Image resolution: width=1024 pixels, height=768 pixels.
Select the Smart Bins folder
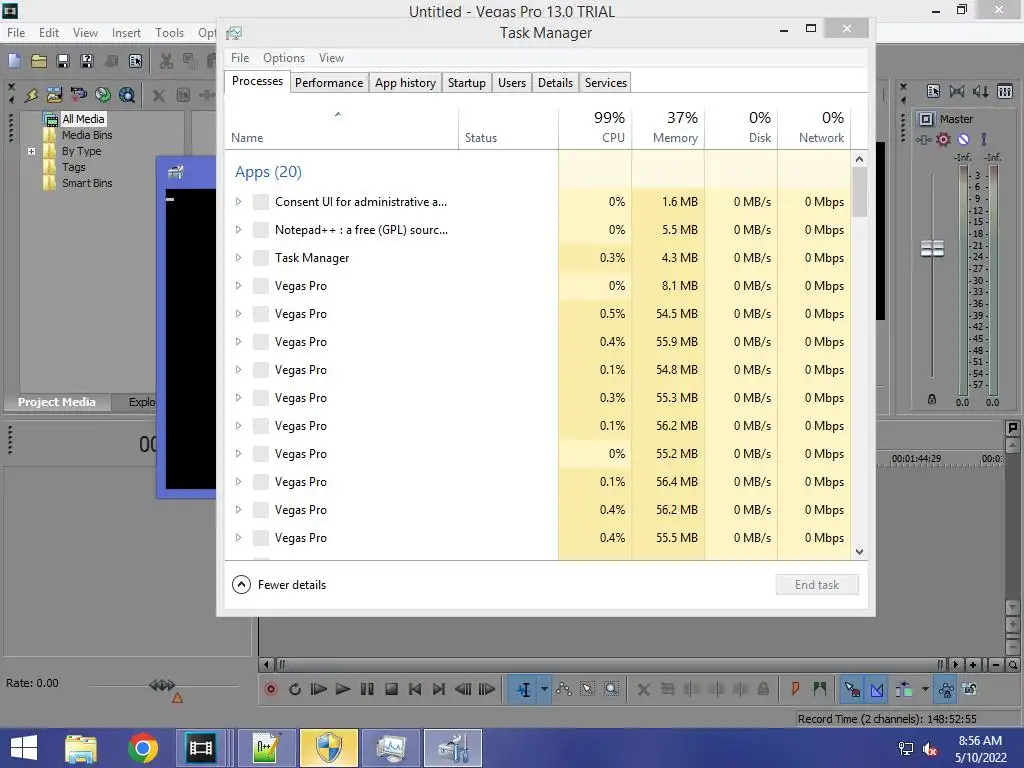(x=87, y=183)
